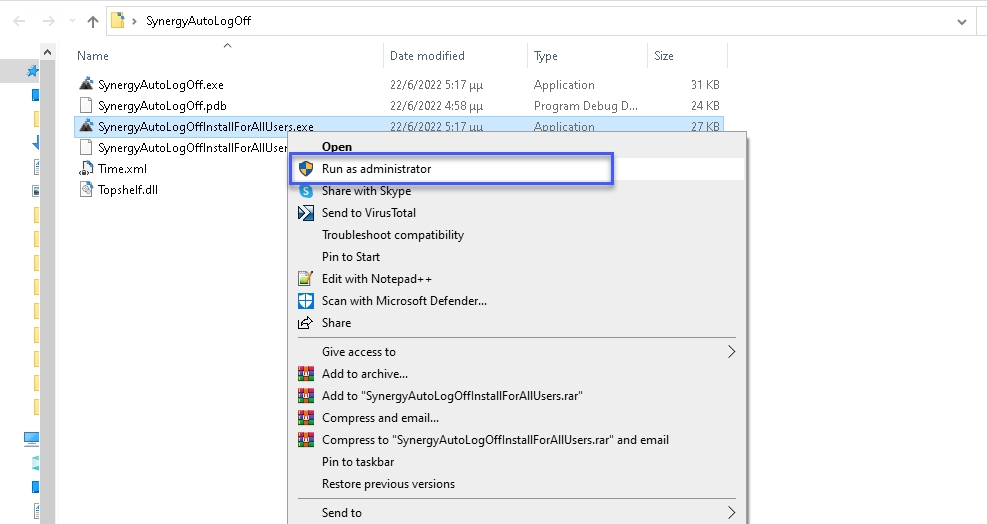987x524 pixels.
Task: Select SynergyAutoLogOffInstallForAllUsers.exe icon
Action: click(86, 126)
